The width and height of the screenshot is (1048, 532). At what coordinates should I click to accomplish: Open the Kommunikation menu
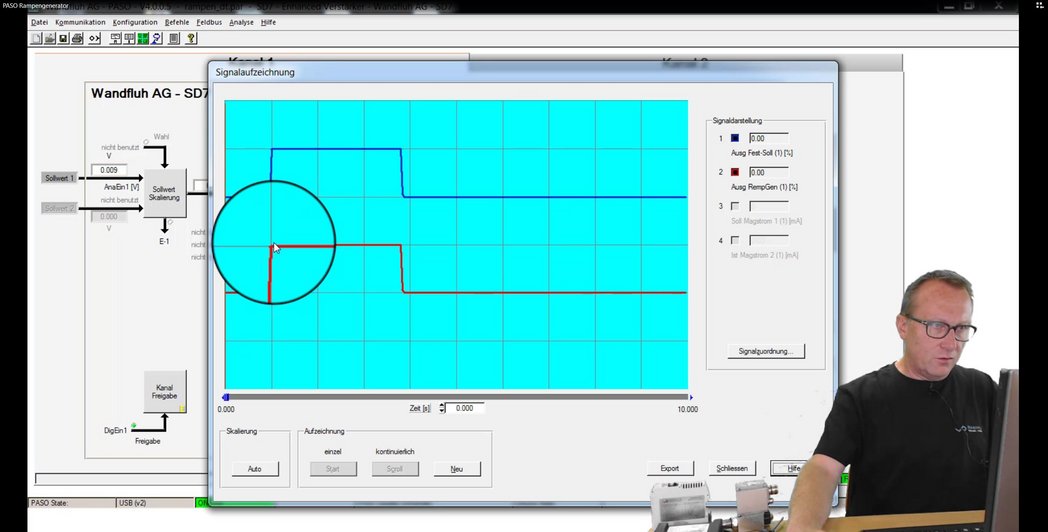tap(80, 22)
